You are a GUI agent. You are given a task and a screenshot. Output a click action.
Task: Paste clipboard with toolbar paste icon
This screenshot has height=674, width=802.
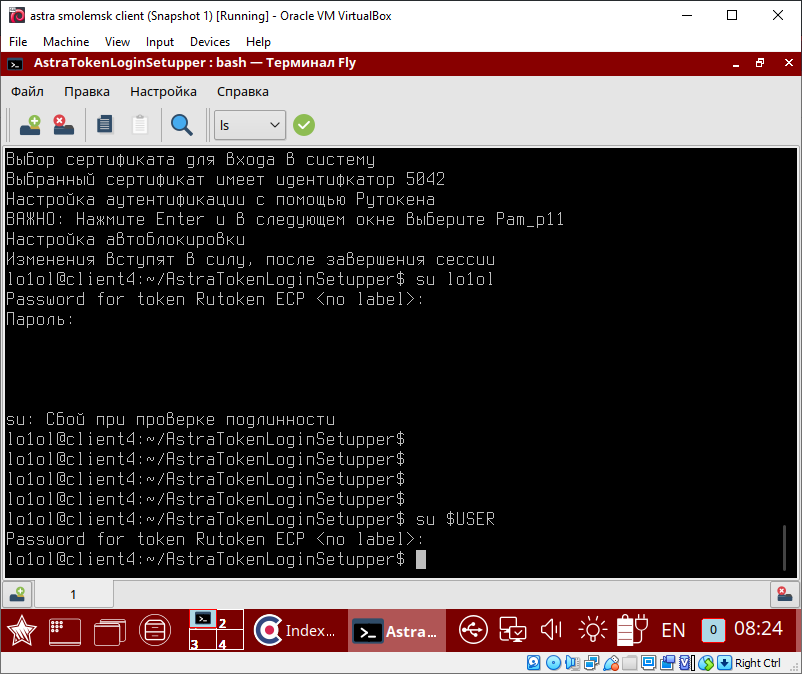[140, 125]
